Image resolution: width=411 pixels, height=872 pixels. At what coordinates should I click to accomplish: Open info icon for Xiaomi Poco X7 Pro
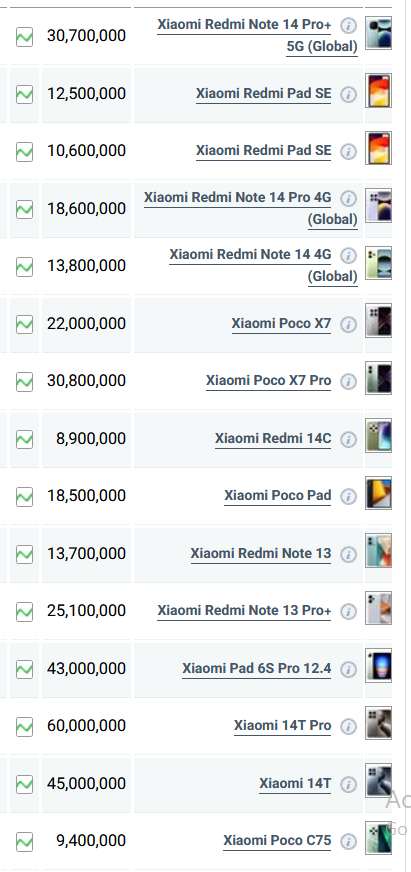coord(348,382)
